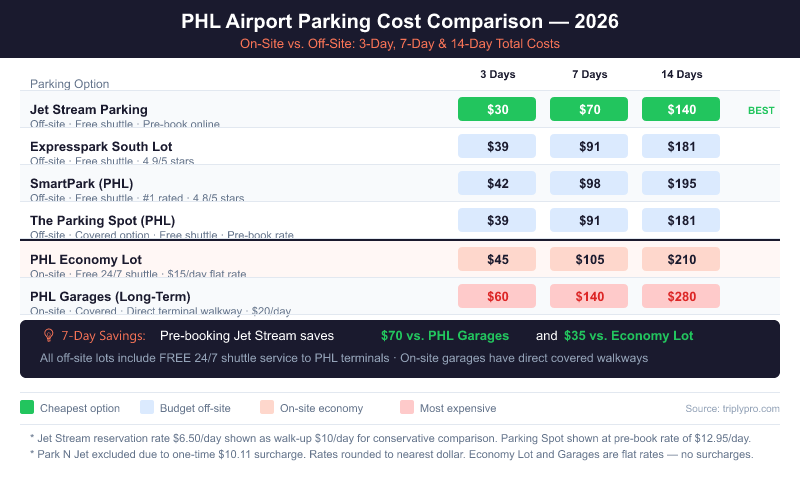Click SmartPark 14-day $195 price
This screenshot has width=800, height=500.
[681, 184]
